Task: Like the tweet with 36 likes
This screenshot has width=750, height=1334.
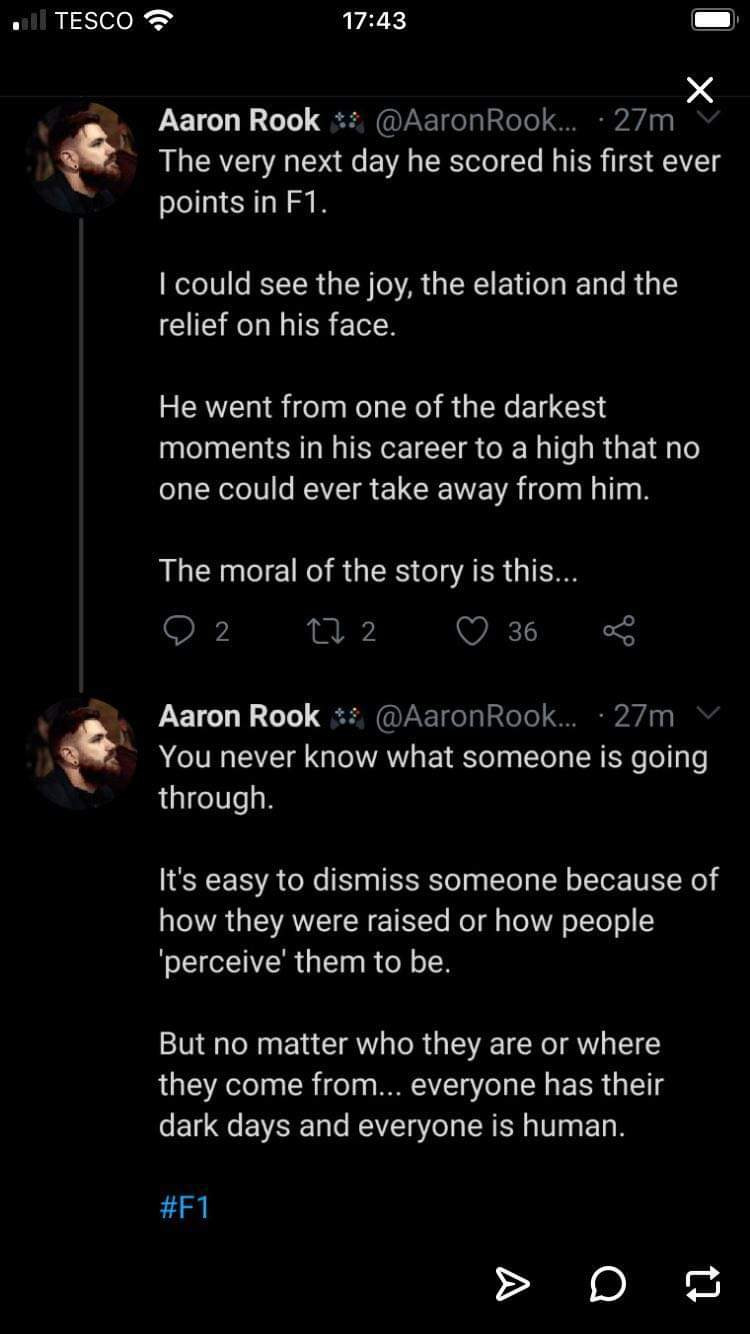Action: click(x=472, y=631)
